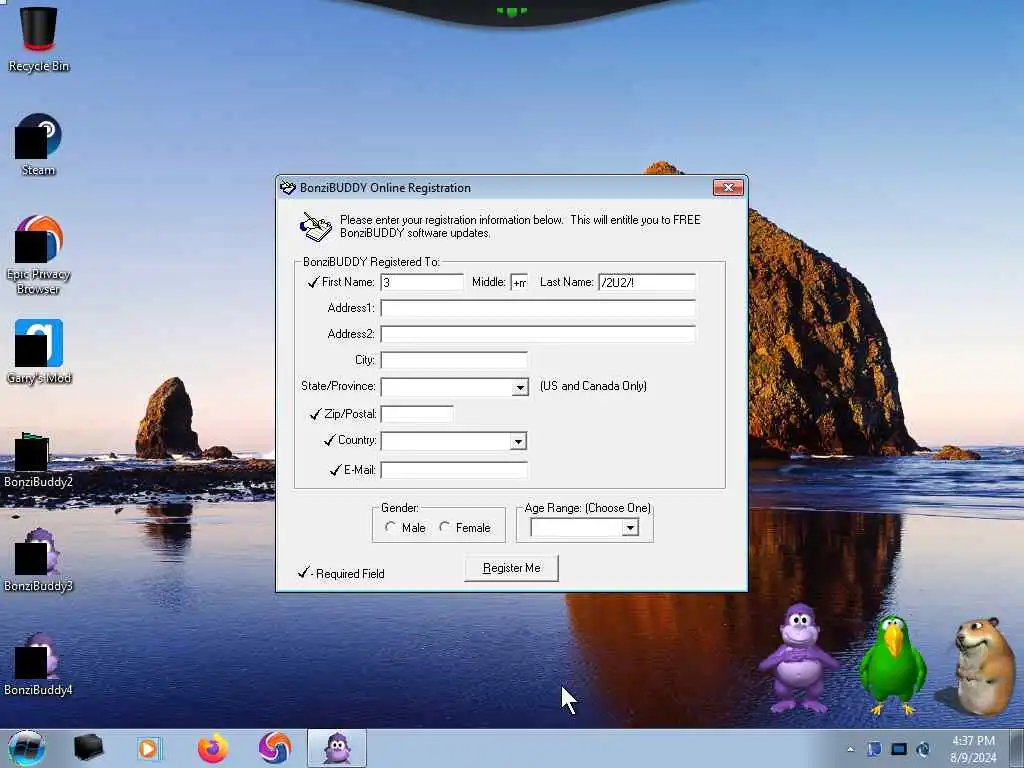Select the BonziBuddy2 desktop icon
The width and height of the screenshot is (1024, 768).
[x=38, y=460]
